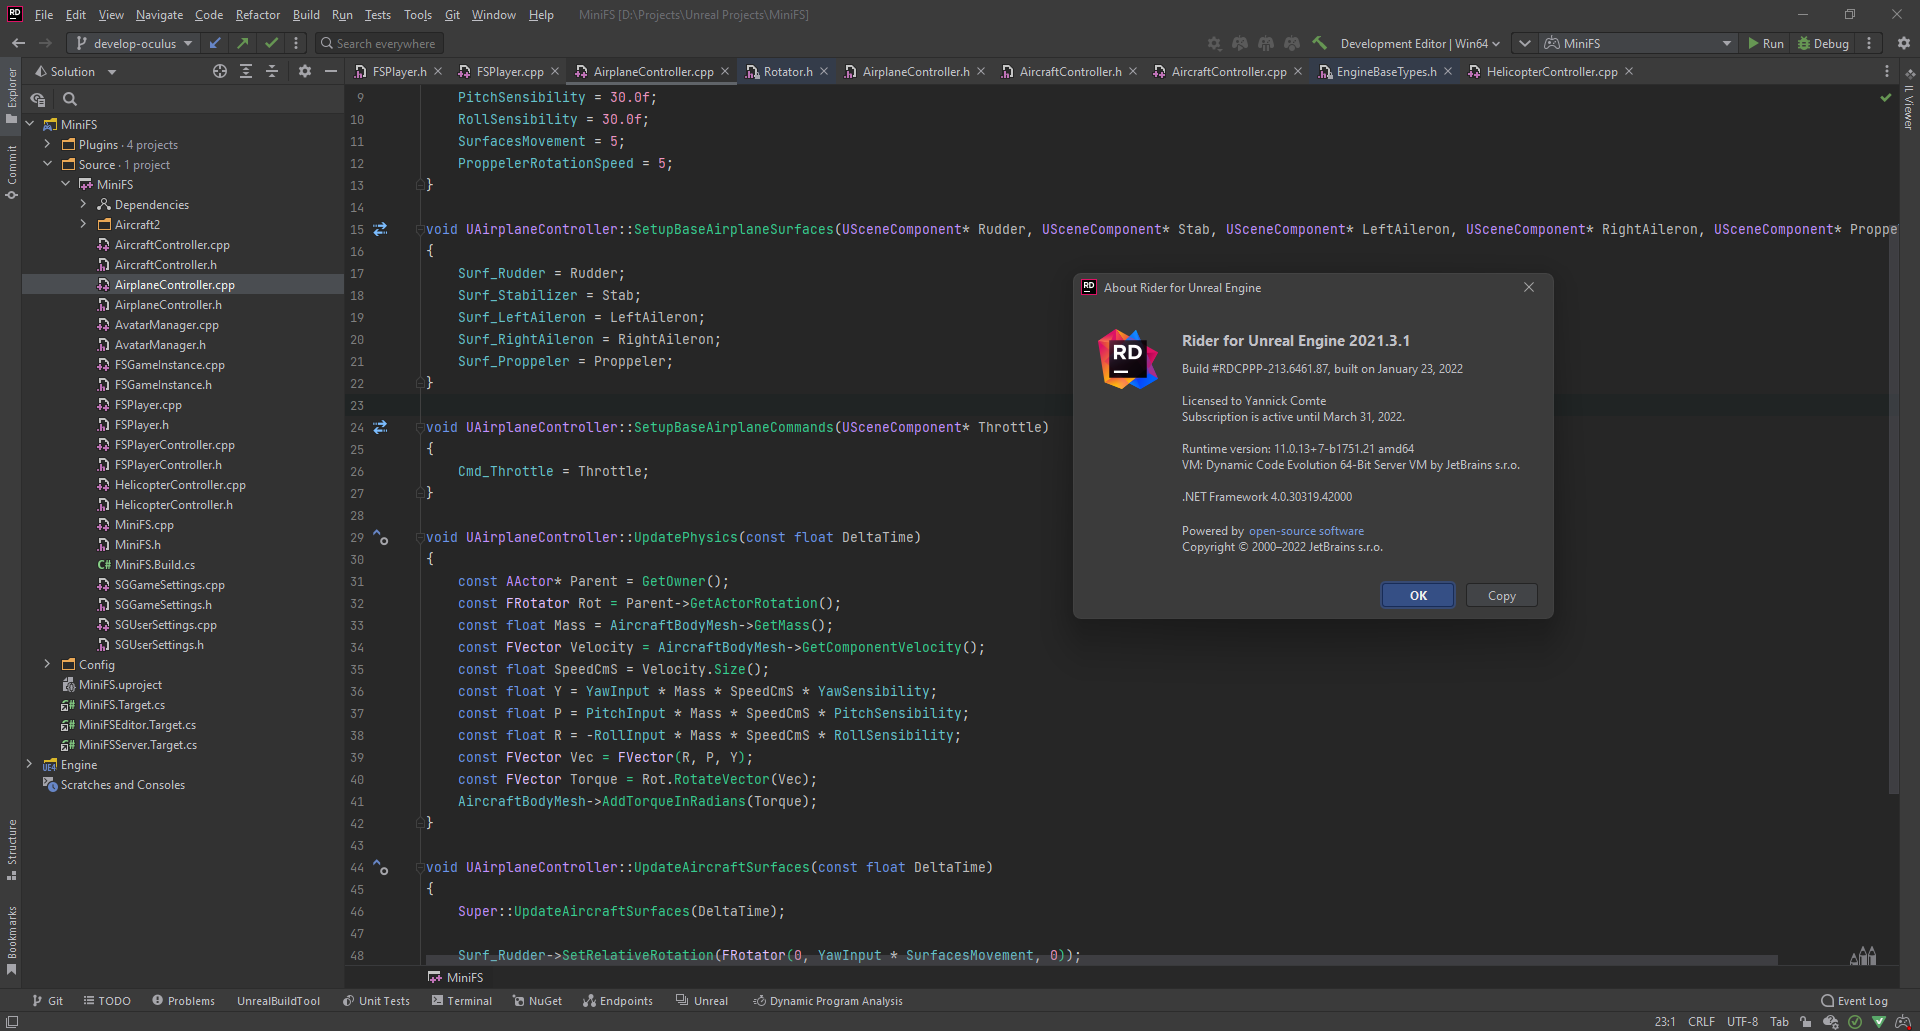Open the Development Editor | Win64 configuration dropdown
The image size is (1920, 1031).
click(1420, 43)
